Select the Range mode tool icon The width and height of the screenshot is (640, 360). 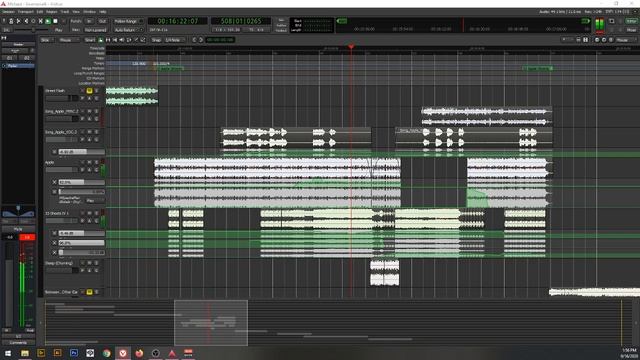click(108, 40)
